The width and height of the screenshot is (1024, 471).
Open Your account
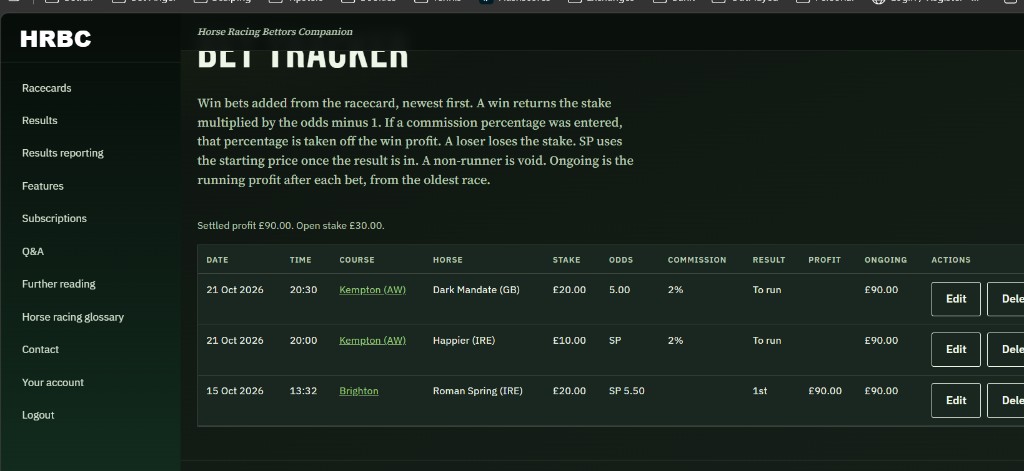tap(53, 382)
